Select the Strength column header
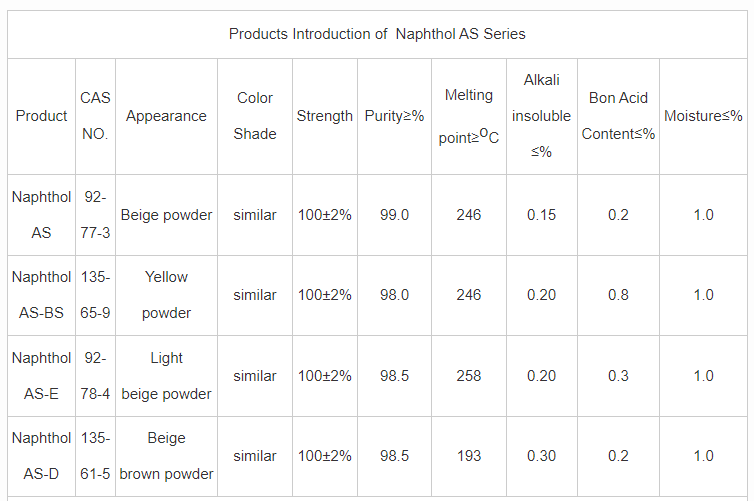754x501 pixels. 324,116
